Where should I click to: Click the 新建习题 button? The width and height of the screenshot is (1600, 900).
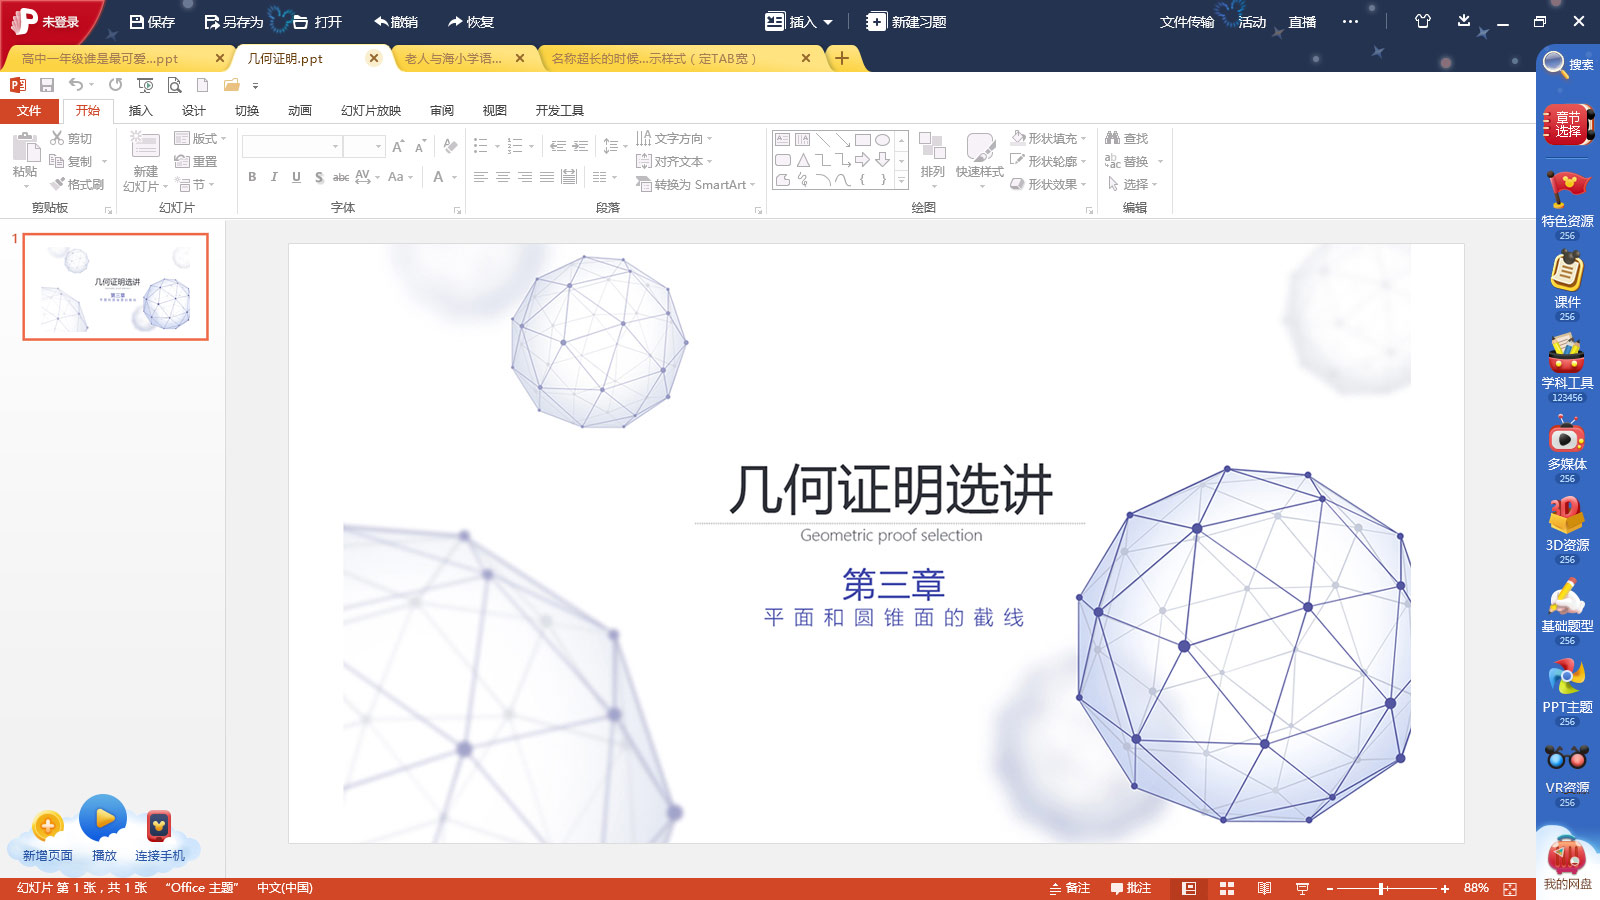[x=906, y=22]
